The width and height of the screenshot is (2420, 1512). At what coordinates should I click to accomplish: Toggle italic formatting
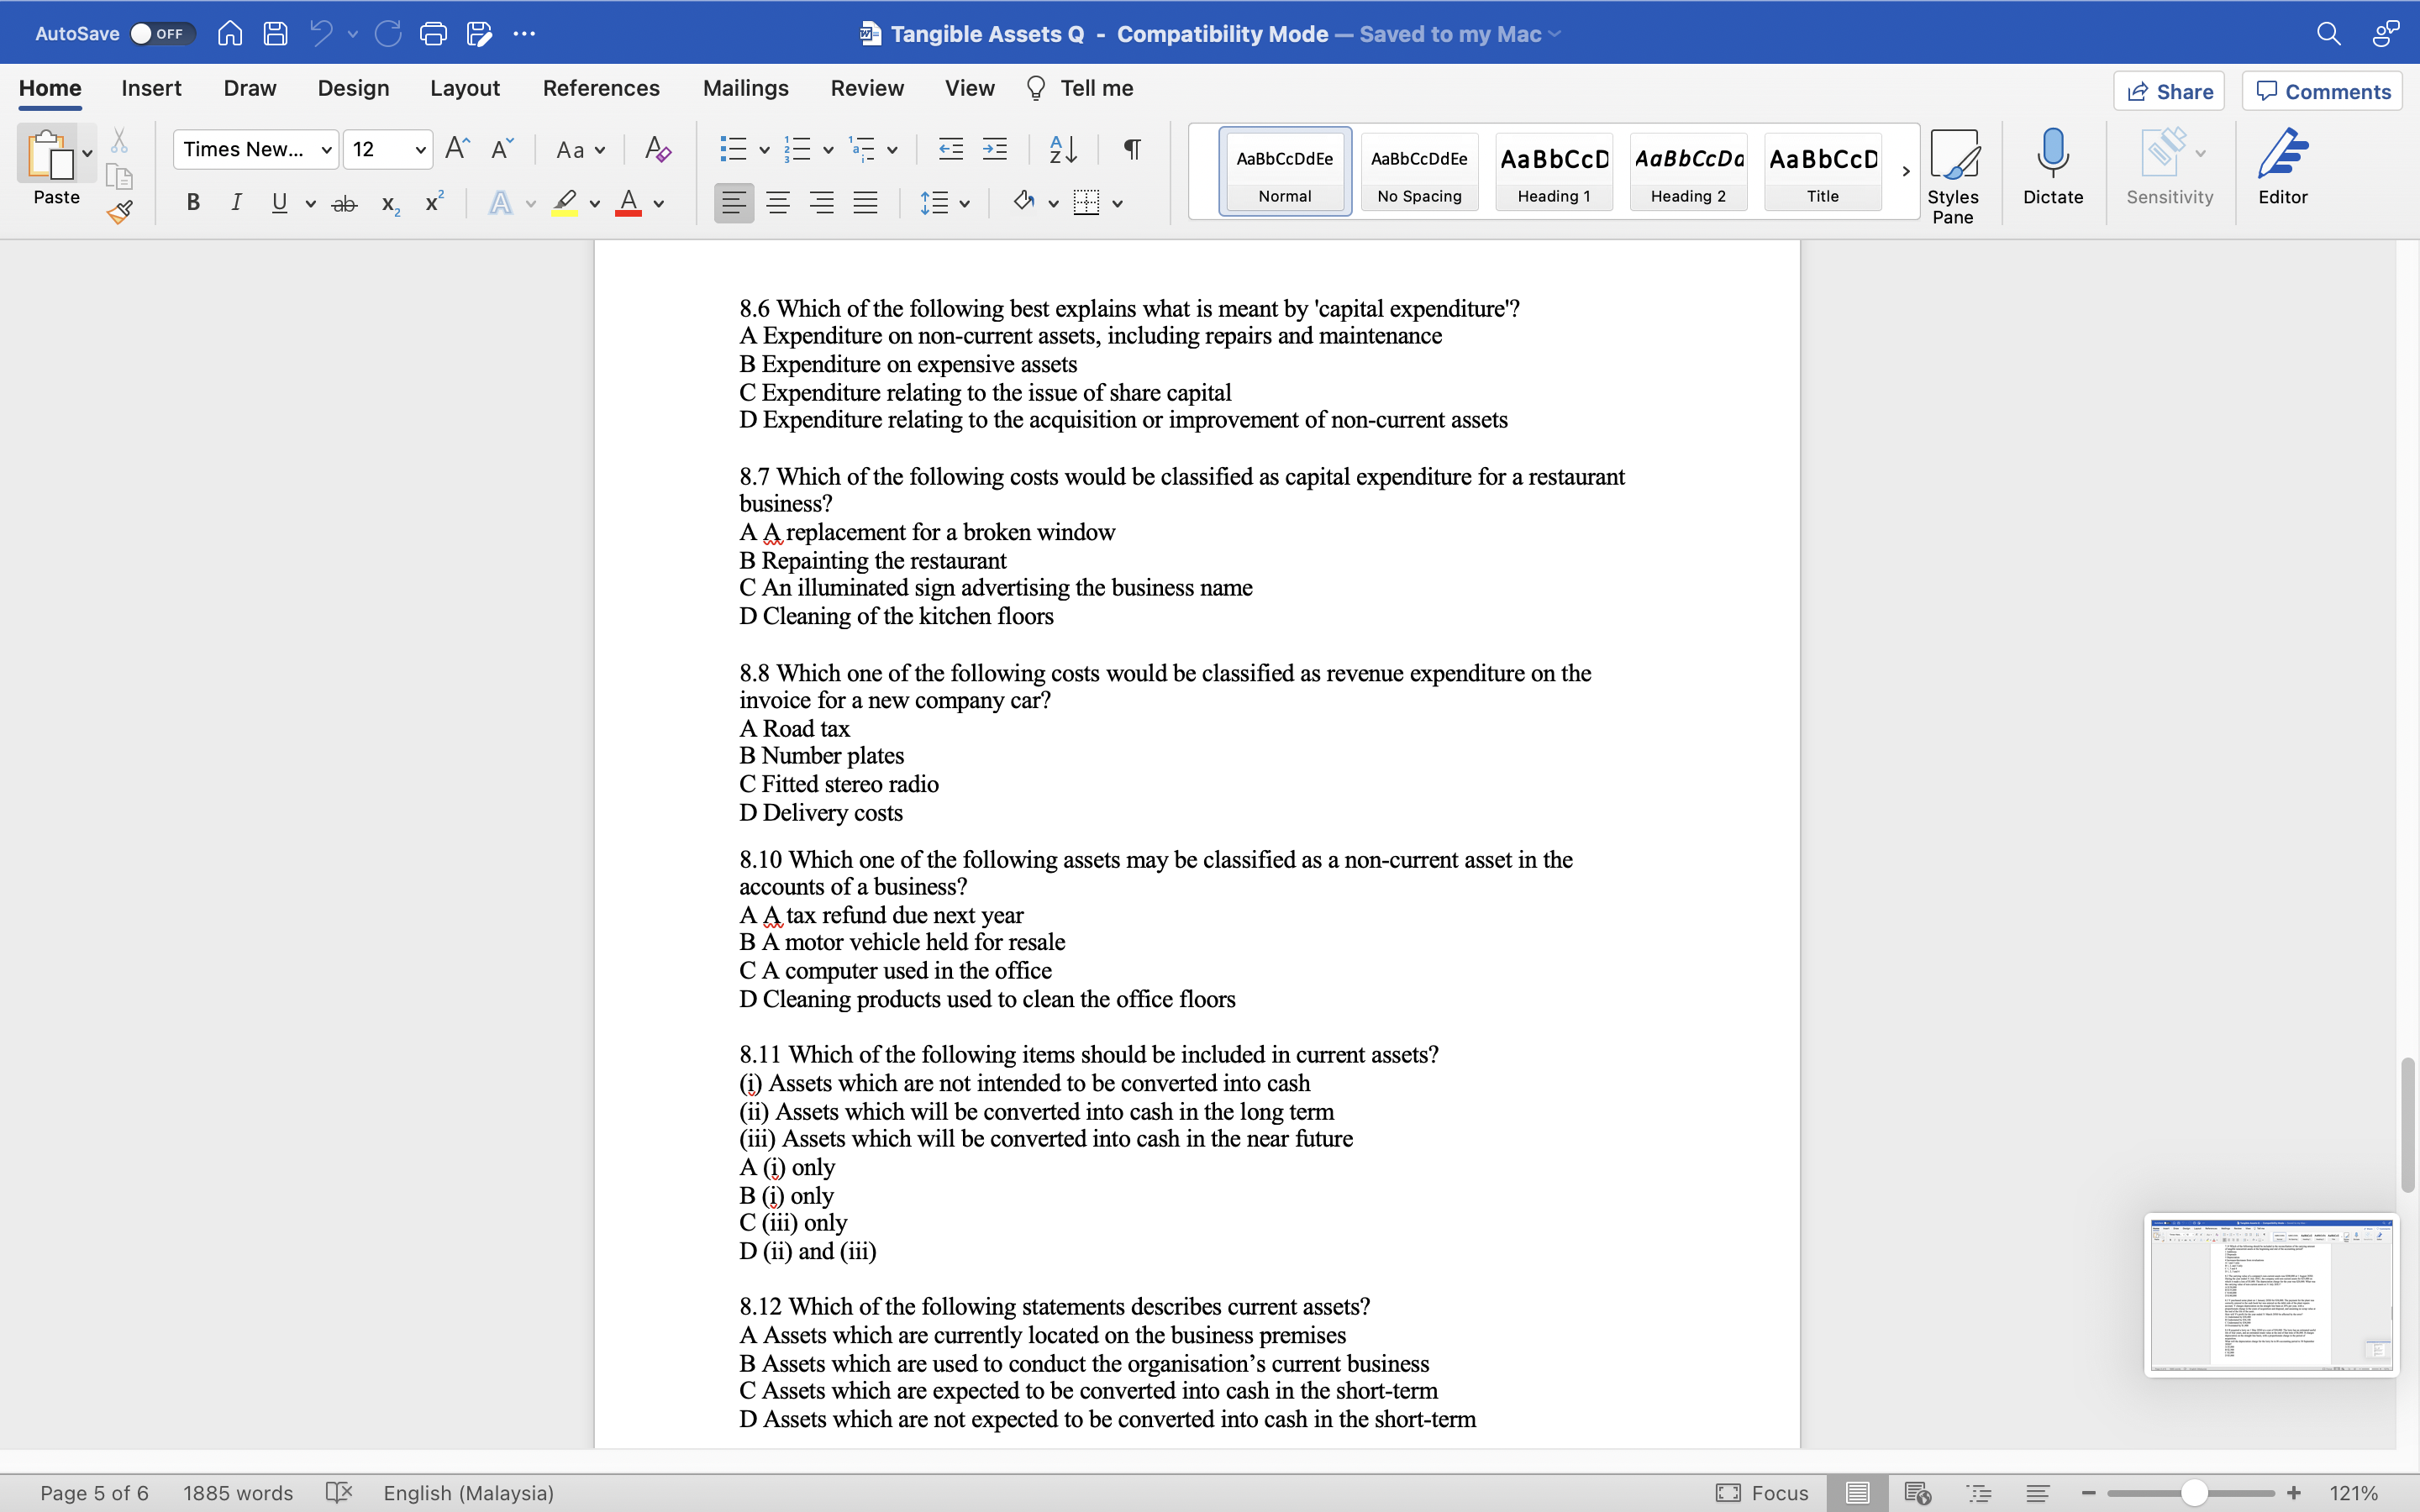coord(236,202)
